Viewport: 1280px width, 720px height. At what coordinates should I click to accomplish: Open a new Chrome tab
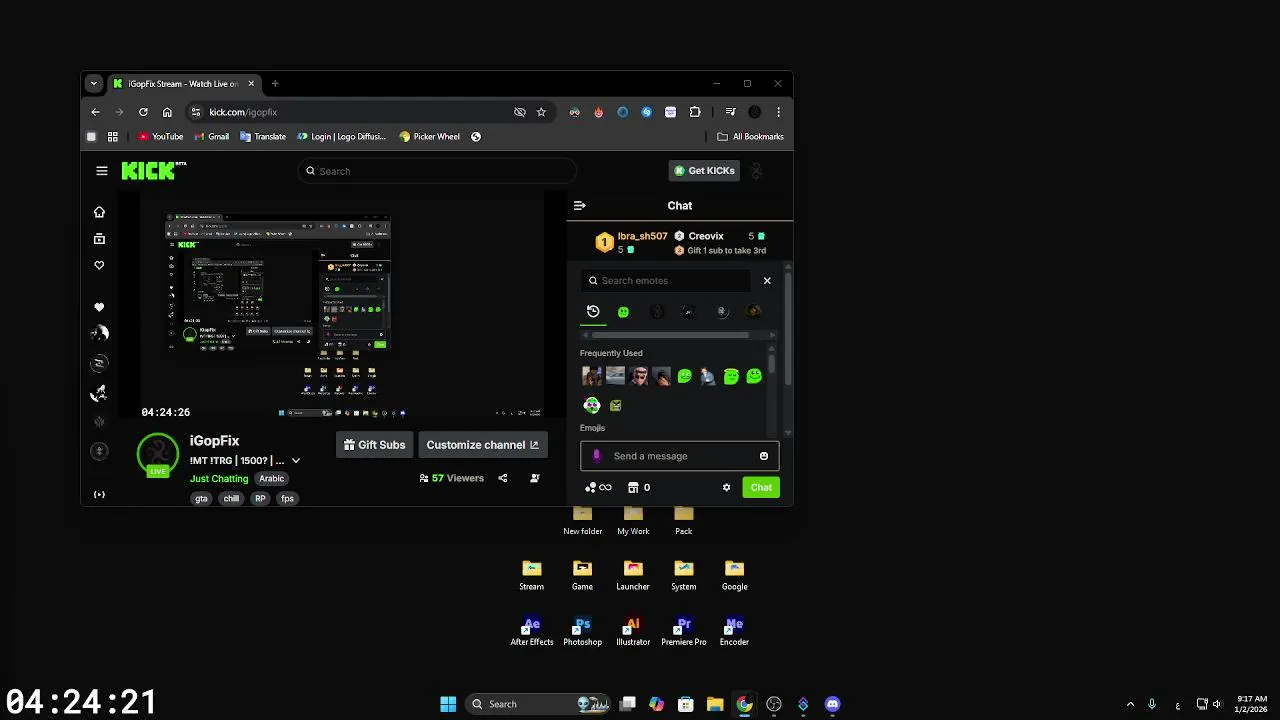coord(275,84)
